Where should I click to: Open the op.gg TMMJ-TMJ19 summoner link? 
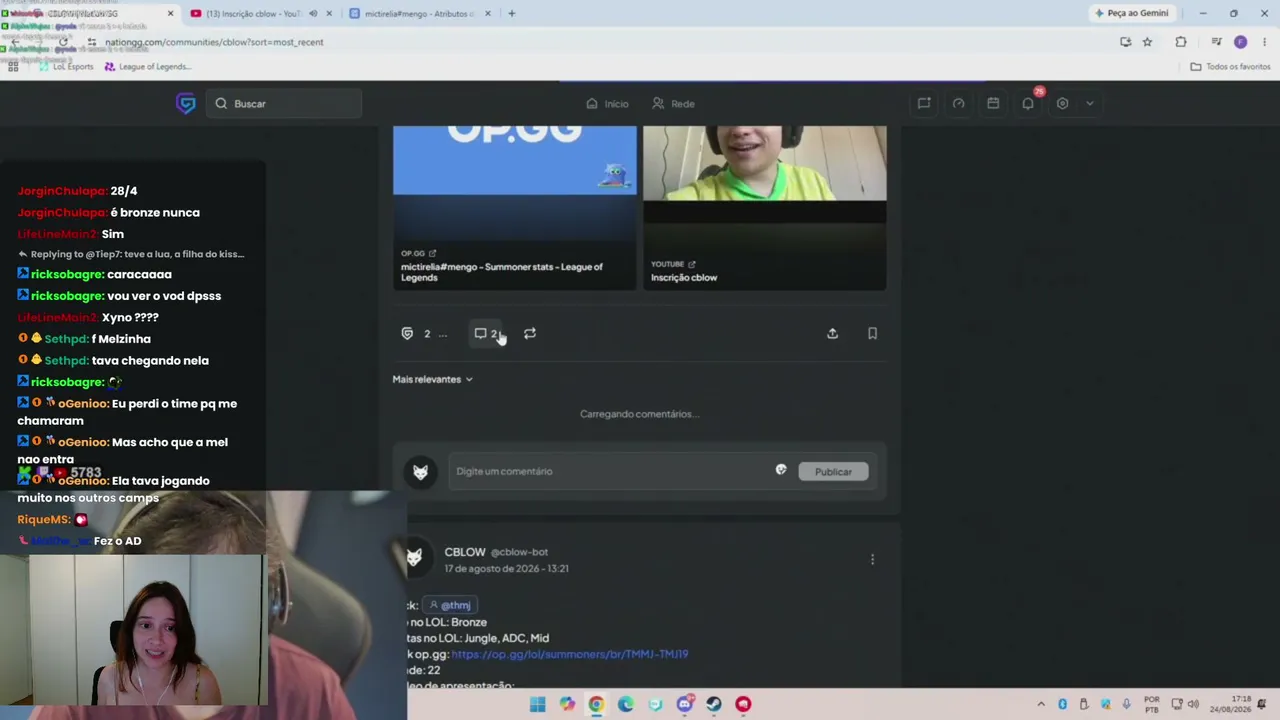tap(569, 654)
